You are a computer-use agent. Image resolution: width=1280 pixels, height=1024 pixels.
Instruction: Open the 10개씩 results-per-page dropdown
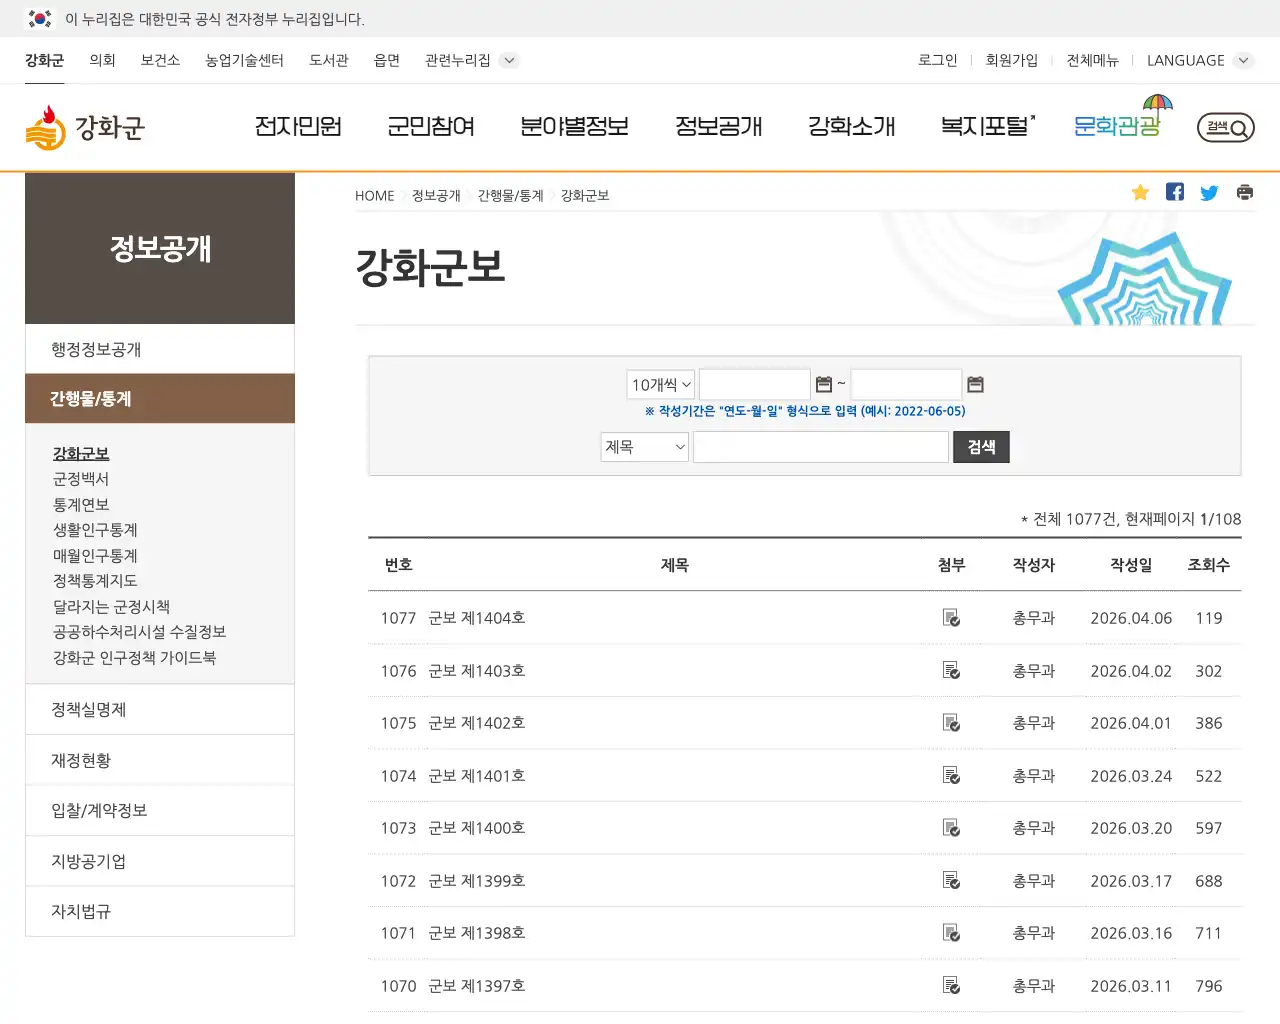(659, 383)
